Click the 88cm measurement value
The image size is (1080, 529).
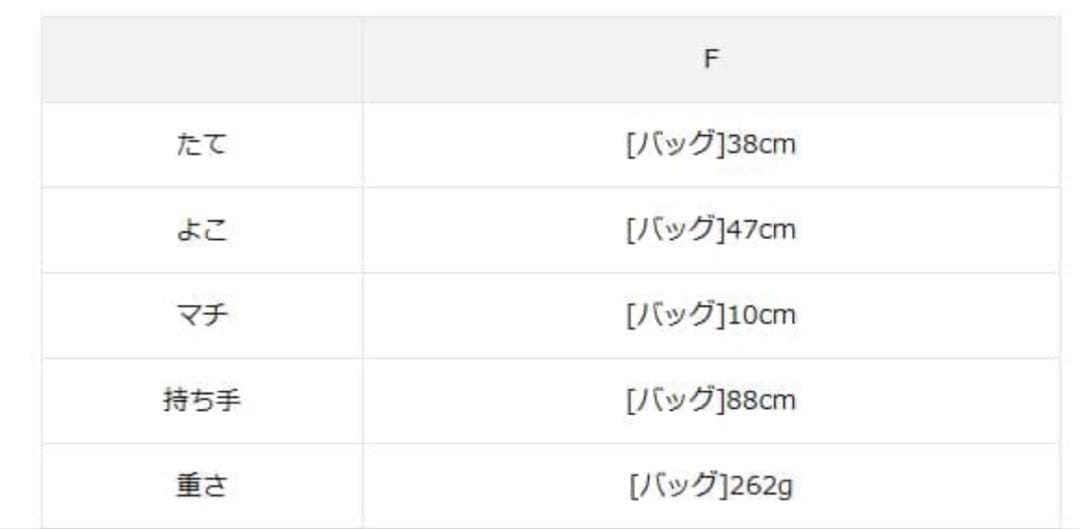pyautogui.click(x=761, y=401)
